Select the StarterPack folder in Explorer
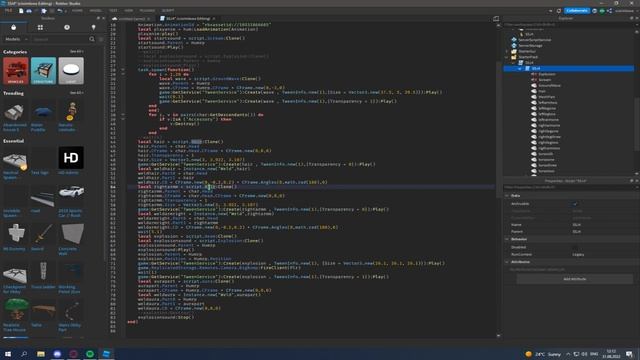The image size is (640, 360). [528, 57]
